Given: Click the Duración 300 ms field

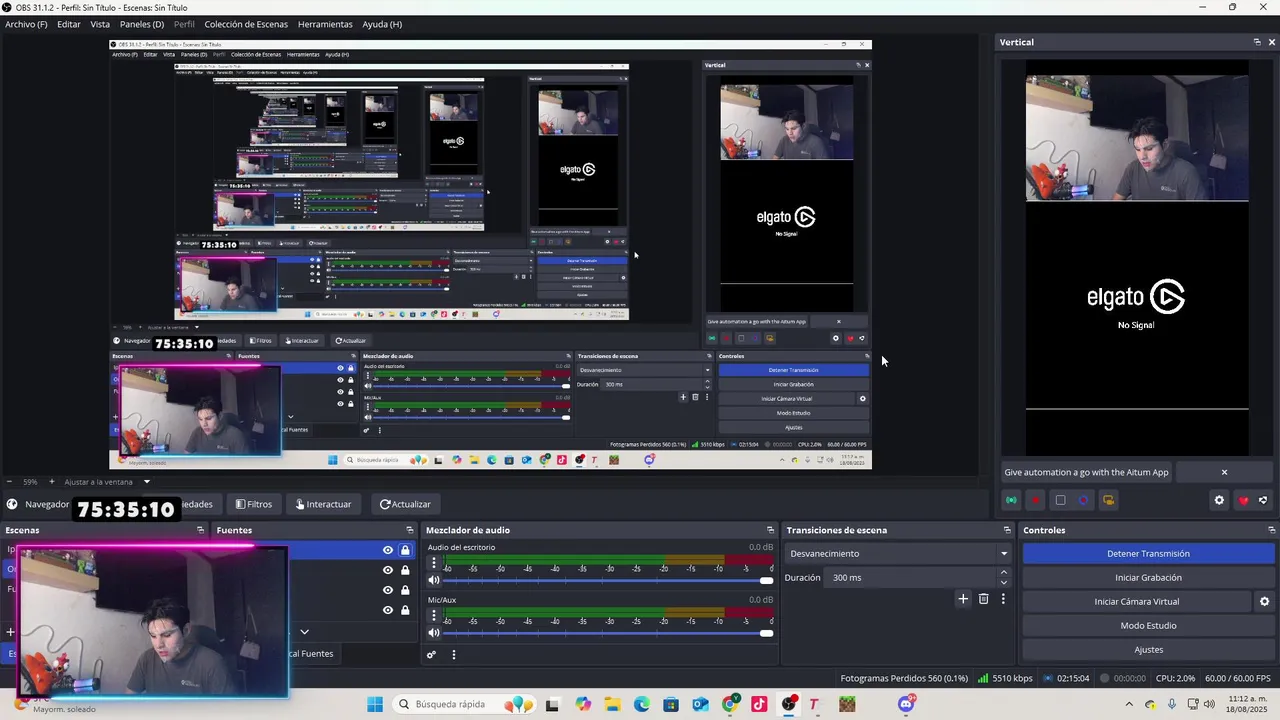Looking at the screenshot, I should coord(912,578).
